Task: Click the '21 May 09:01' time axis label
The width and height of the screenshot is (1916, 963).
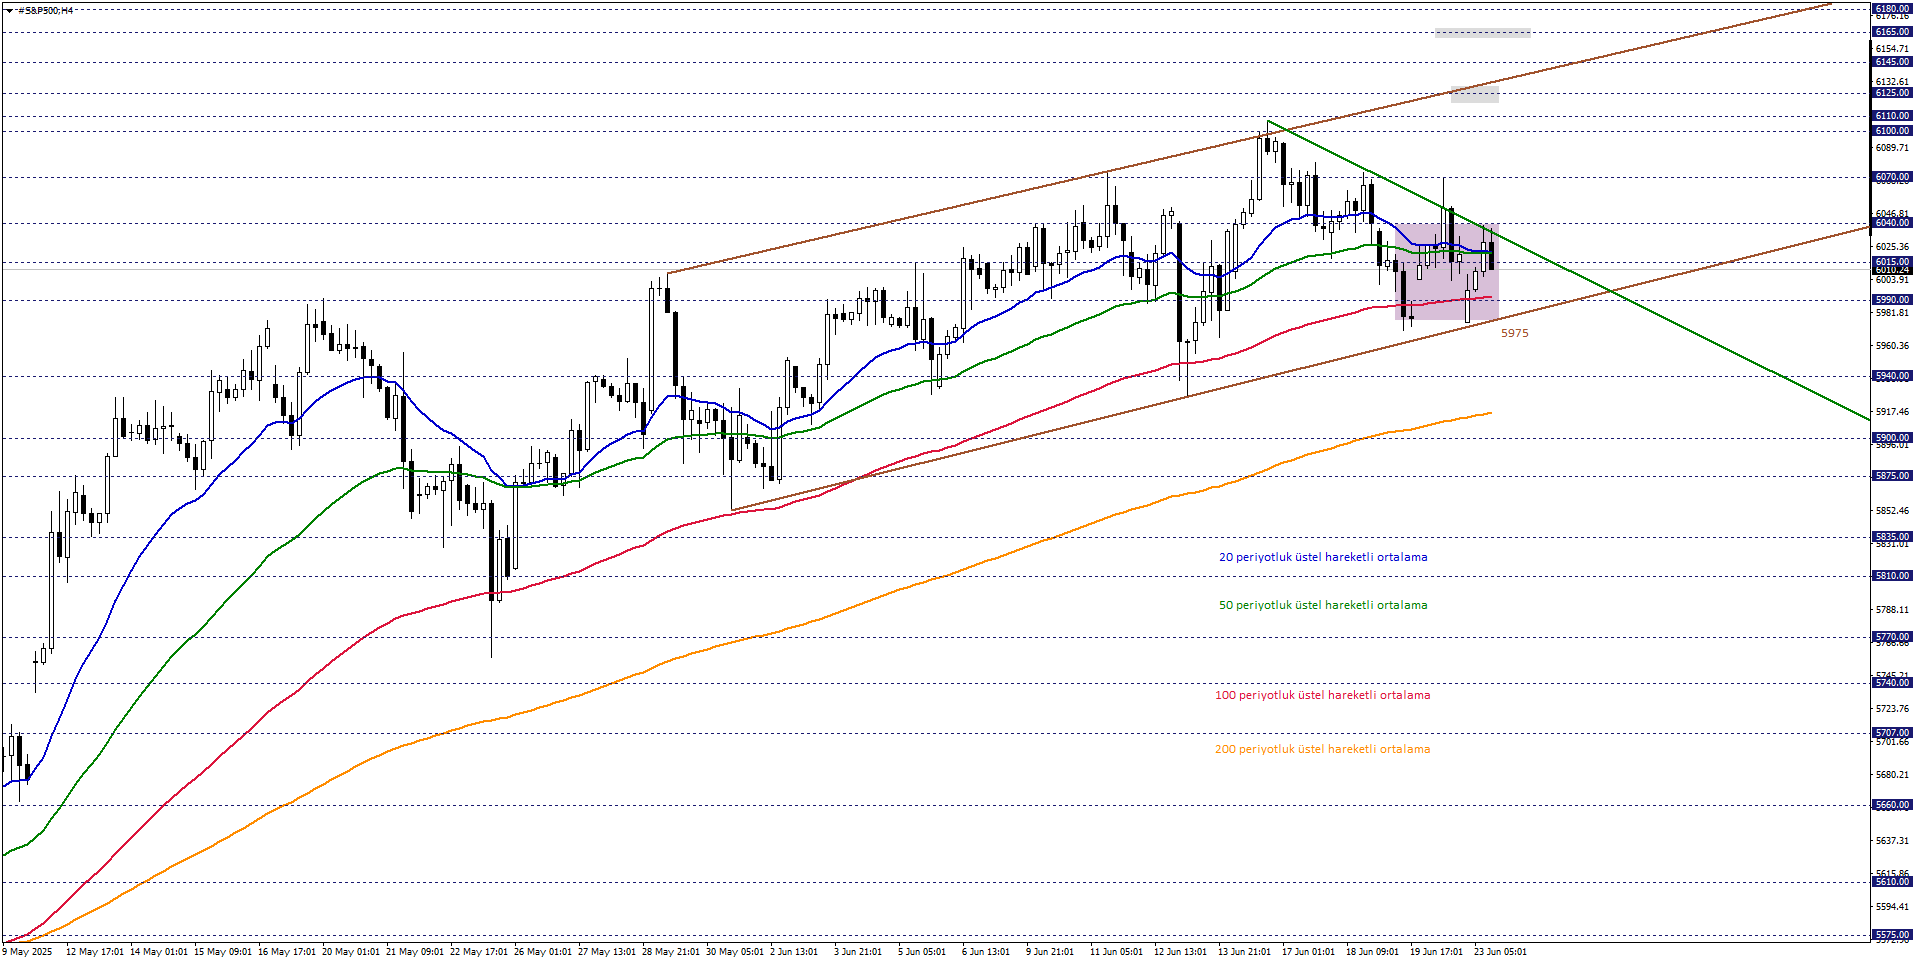Action: point(415,952)
